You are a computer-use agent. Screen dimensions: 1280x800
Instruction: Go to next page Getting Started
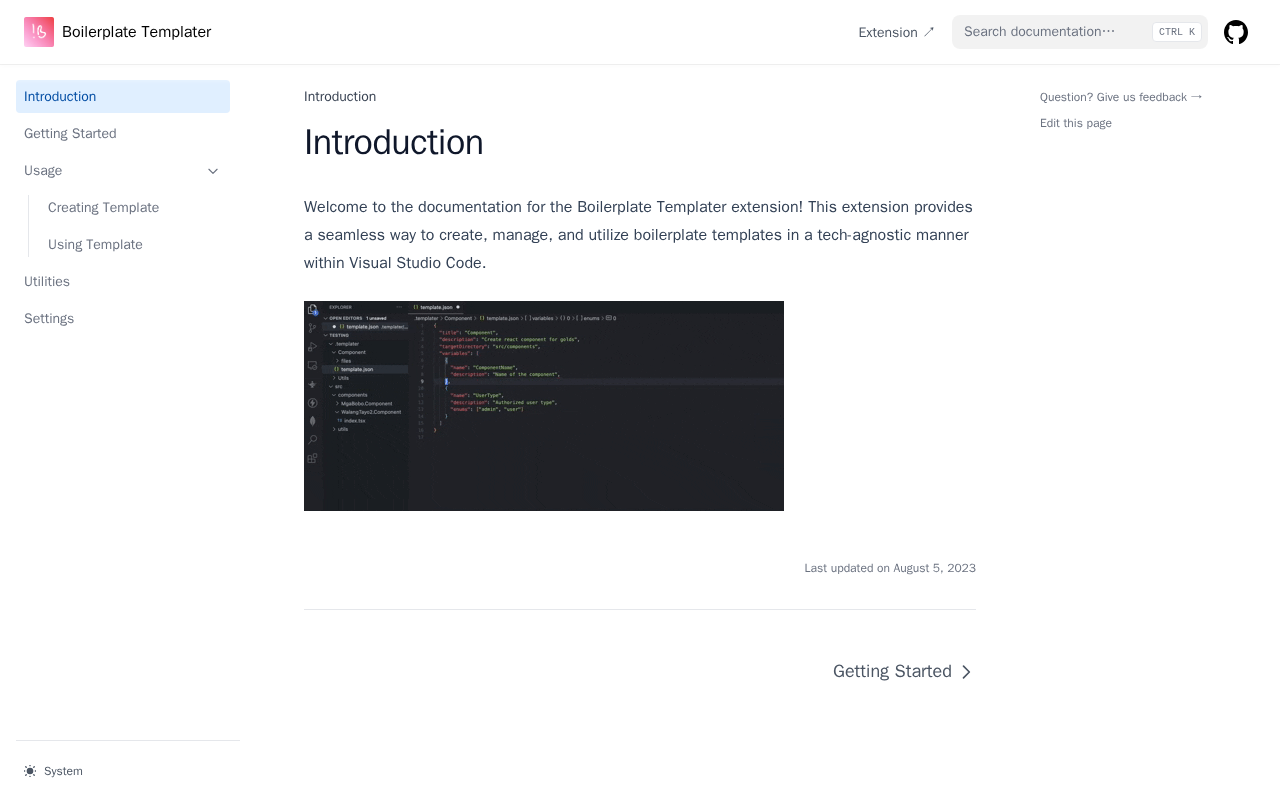(x=892, y=672)
